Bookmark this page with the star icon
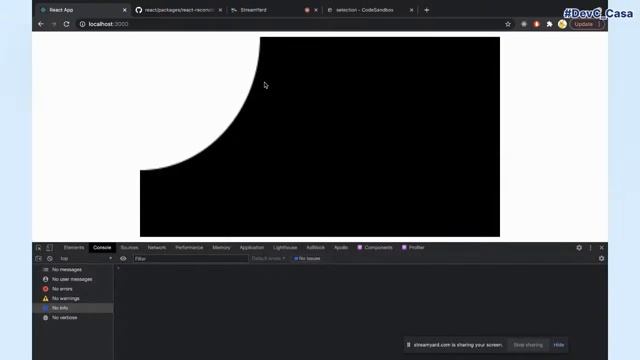The width and height of the screenshot is (640, 360). coord(508,24)
